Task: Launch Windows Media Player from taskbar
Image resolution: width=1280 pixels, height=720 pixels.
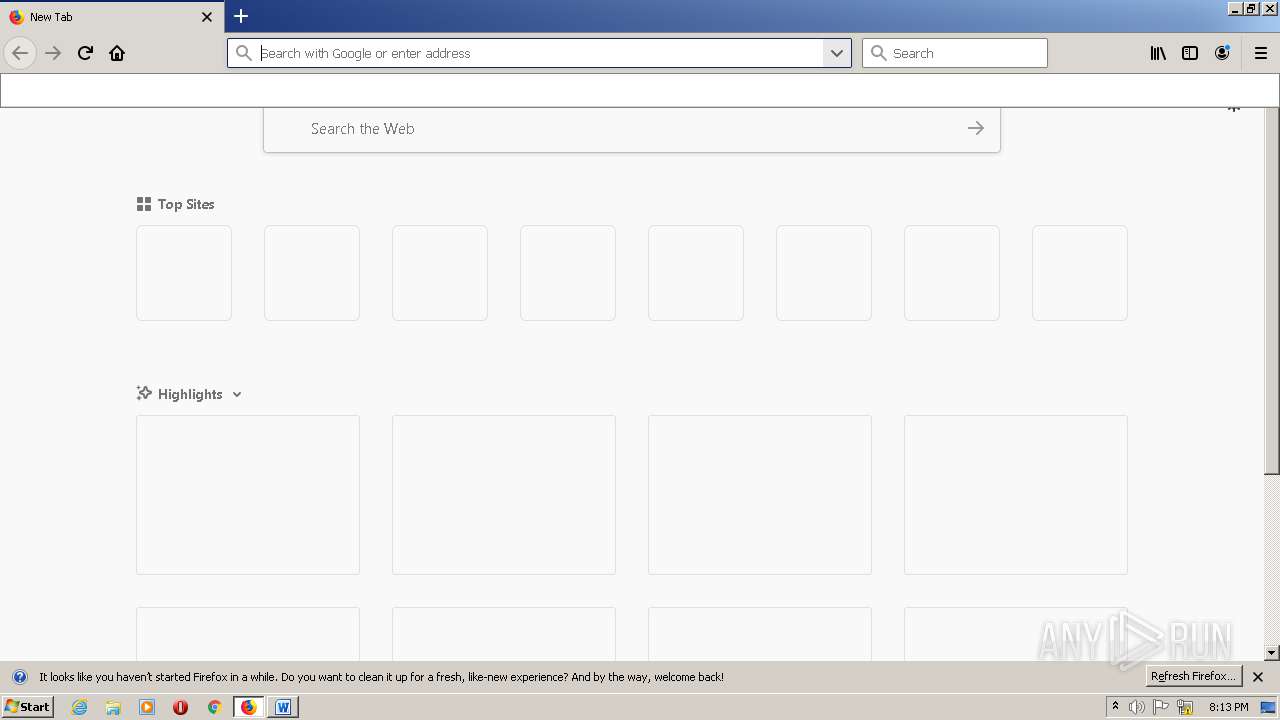Action: pos(147,707)
